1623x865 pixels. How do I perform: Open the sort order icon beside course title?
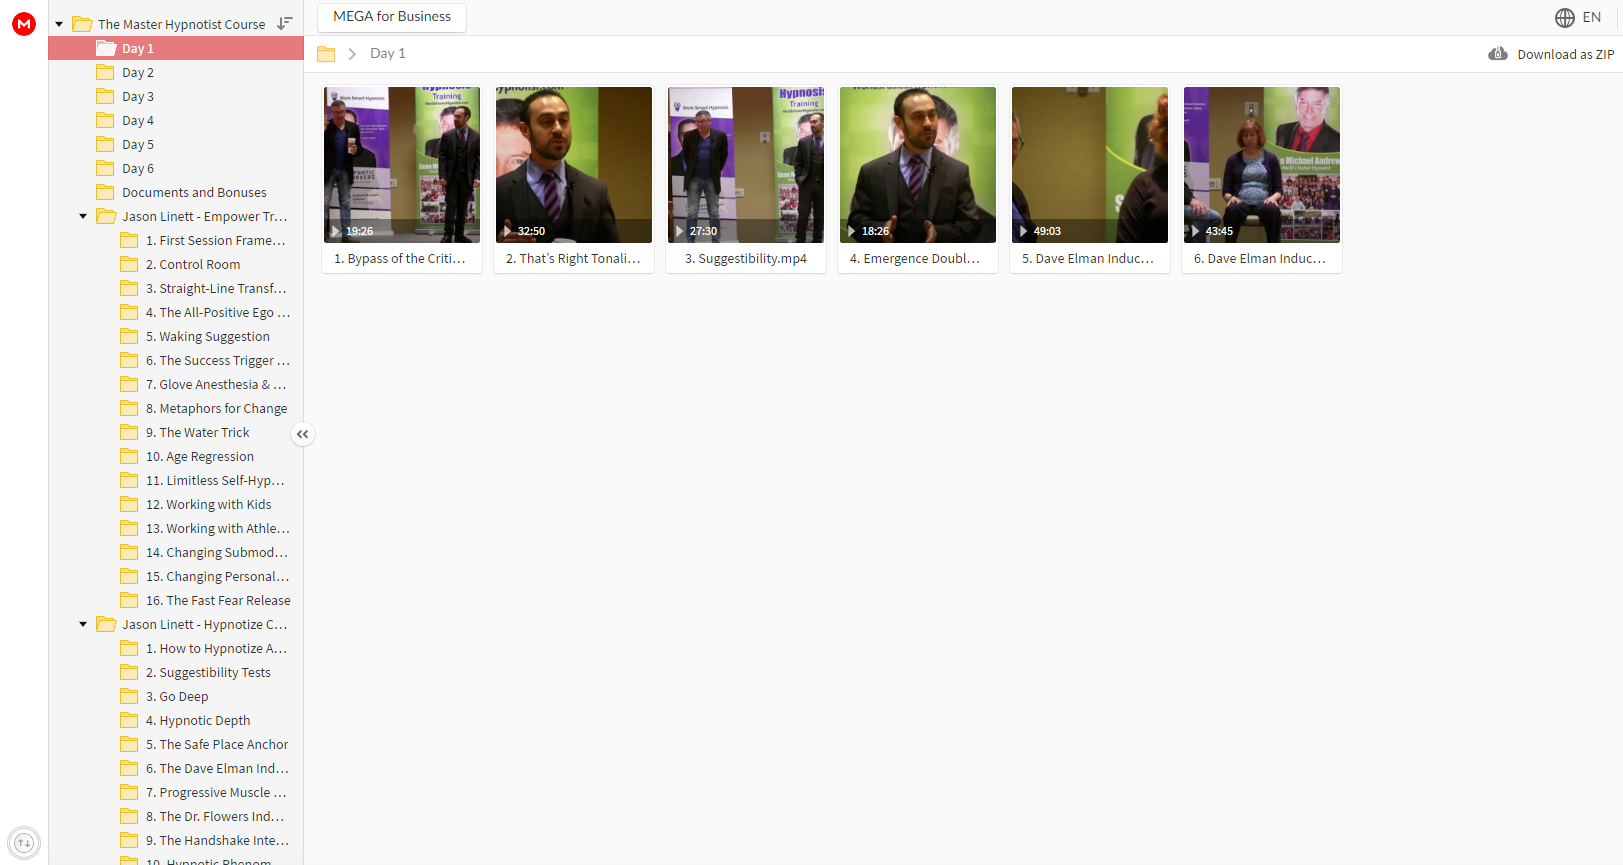pos(285,23)
